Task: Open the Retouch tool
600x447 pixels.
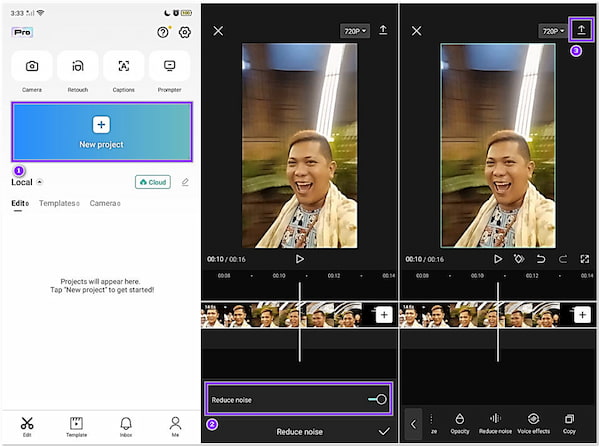Action: [x=78, y=67]
